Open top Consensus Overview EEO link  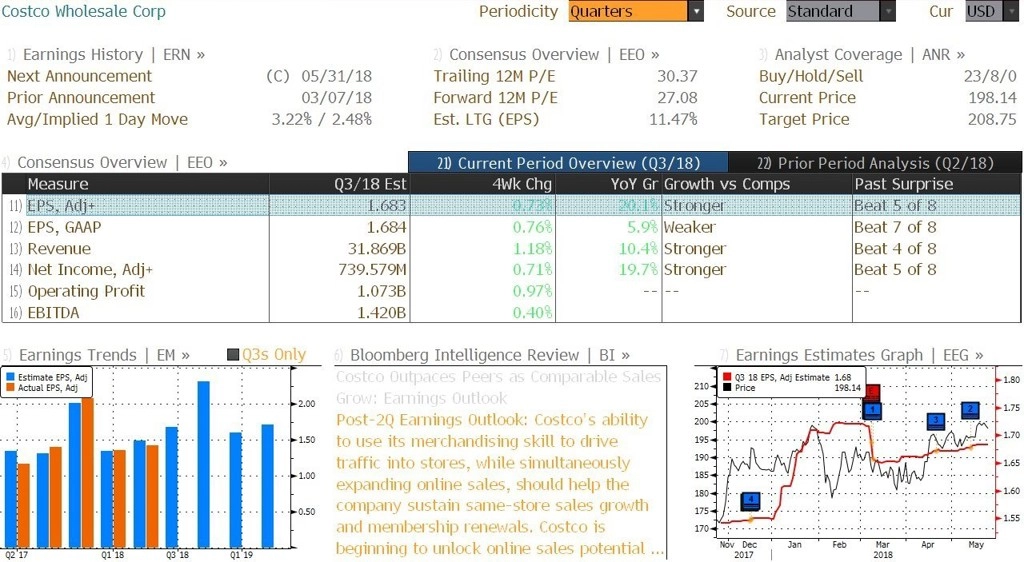[x=546, y=55]
